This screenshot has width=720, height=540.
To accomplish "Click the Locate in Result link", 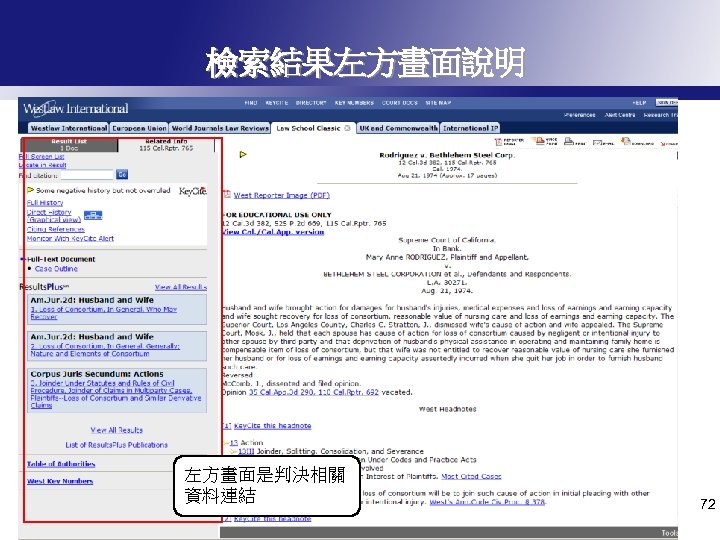I will 43,165.
